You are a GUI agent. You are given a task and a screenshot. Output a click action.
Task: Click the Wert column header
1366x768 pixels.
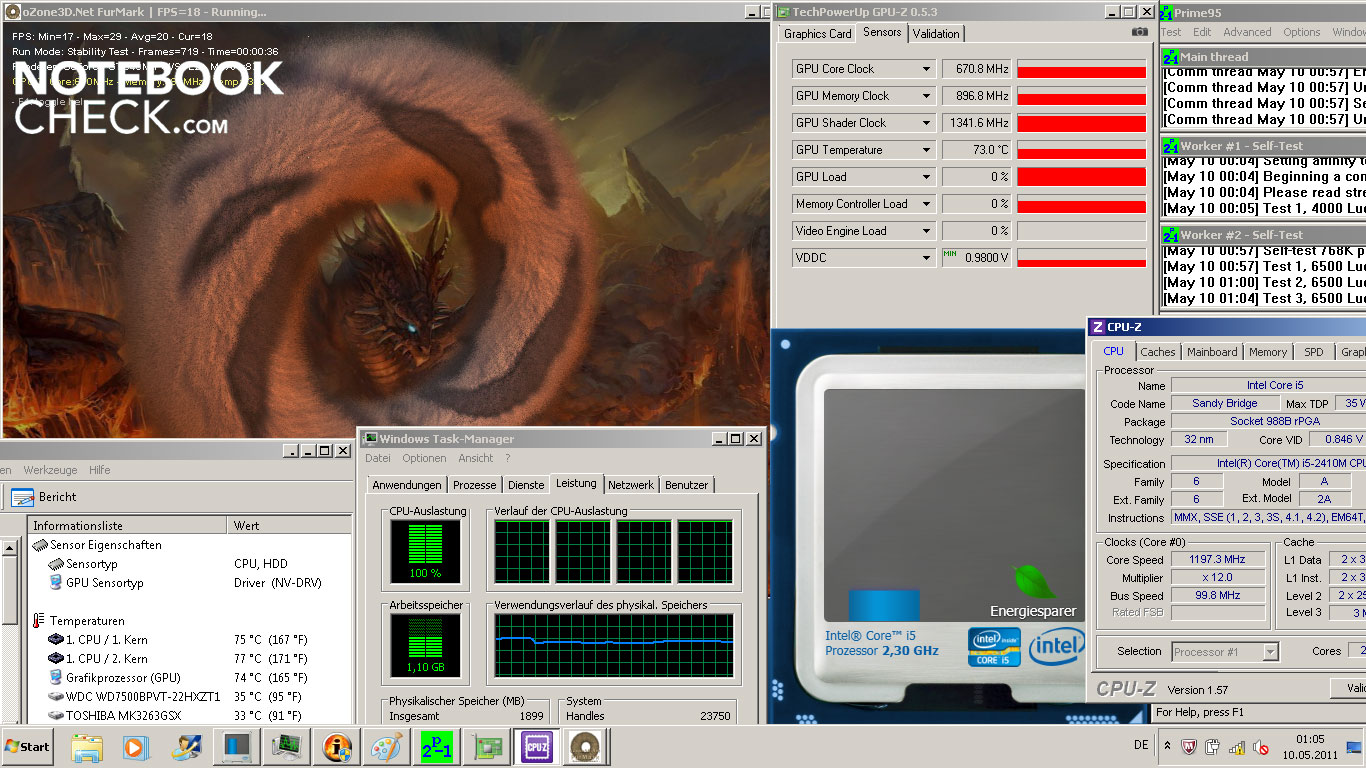[291, 525]
